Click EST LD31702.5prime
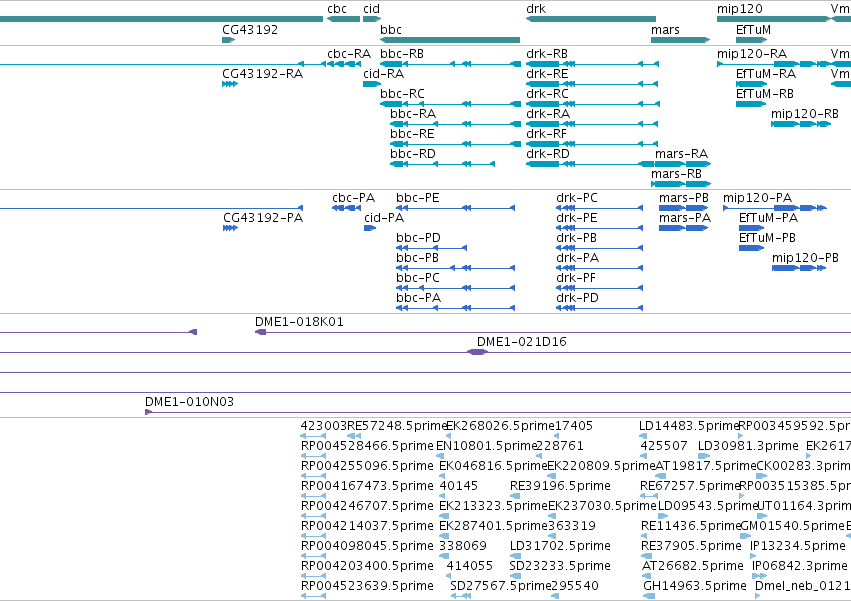The height and width of the screenshot is (601, 851). 560,547
